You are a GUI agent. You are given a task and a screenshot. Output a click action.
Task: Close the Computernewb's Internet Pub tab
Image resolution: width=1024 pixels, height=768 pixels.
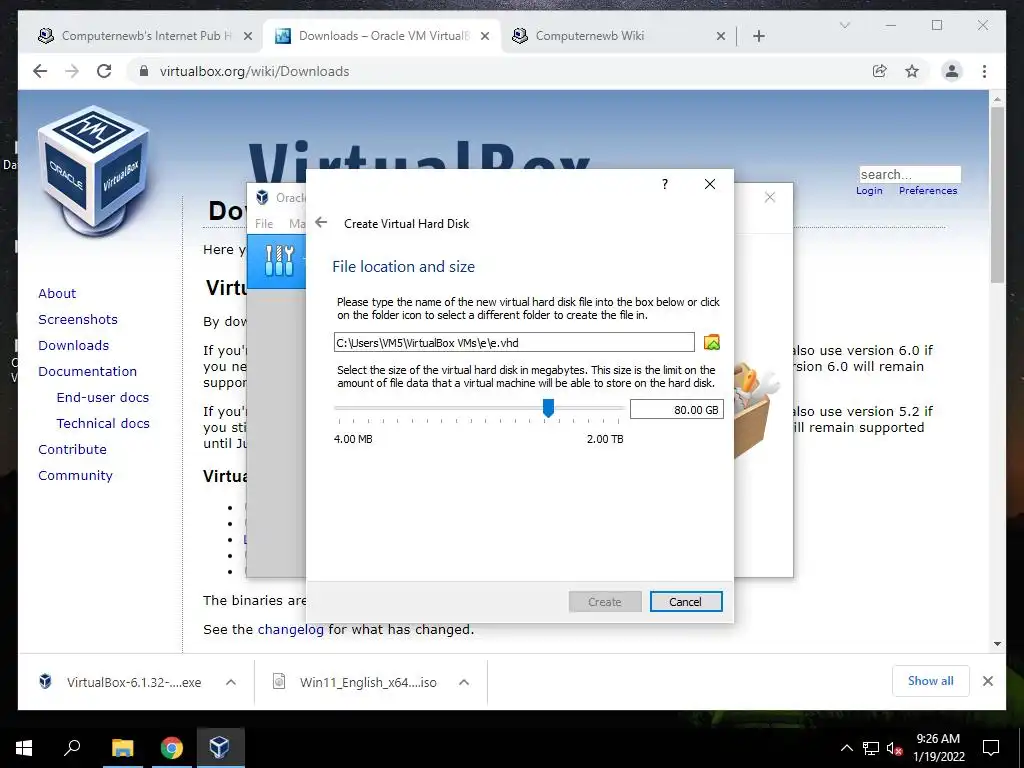[x=248, y=36]
